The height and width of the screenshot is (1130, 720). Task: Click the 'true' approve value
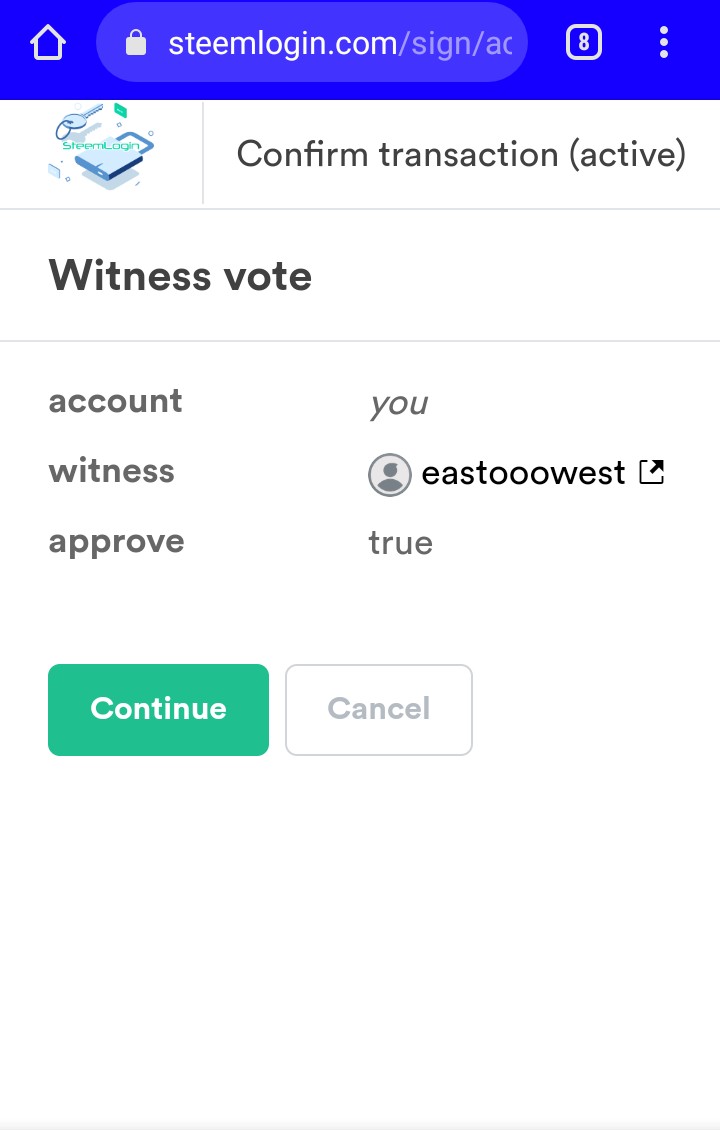[400, 543]
